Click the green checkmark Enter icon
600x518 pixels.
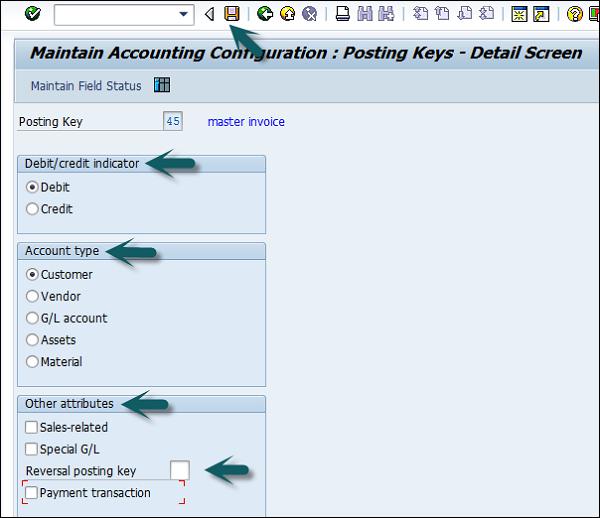[x=32, y=14]
